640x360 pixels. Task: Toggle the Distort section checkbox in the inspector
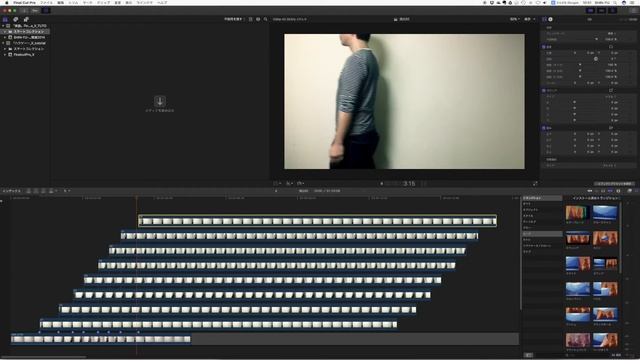coord(544,128)
